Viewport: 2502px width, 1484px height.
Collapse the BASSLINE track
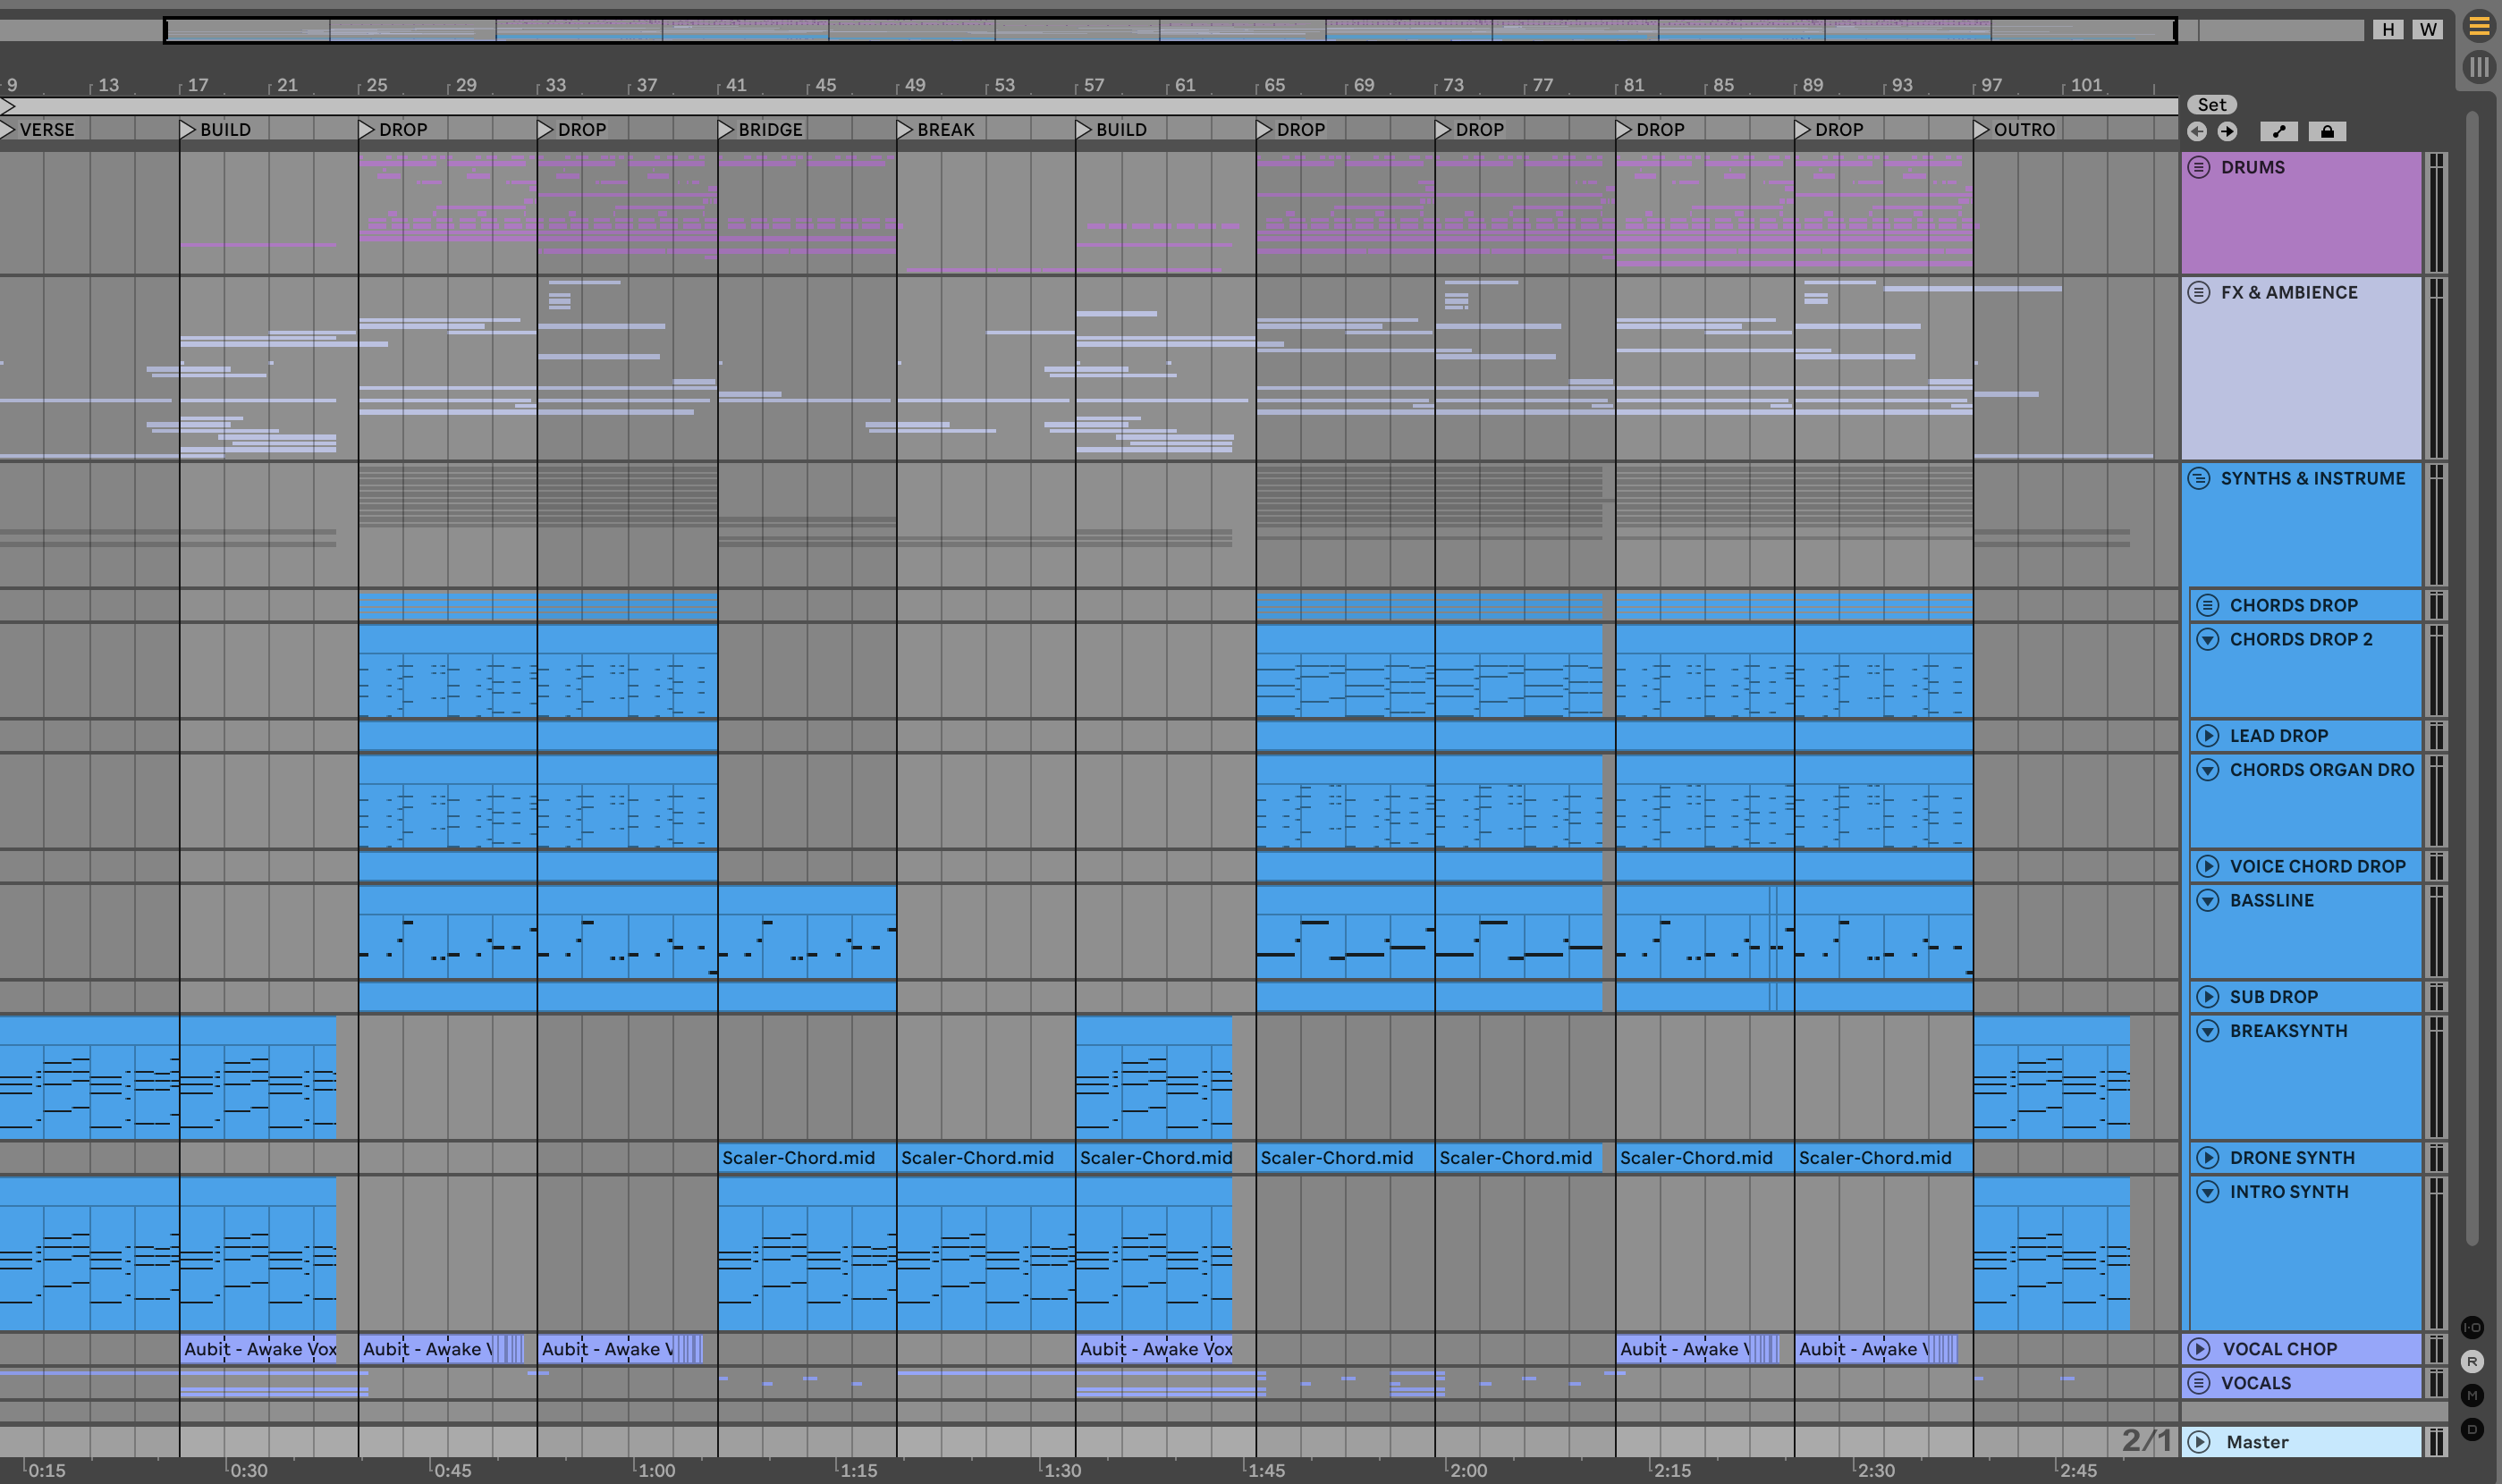click(2207, 900)
